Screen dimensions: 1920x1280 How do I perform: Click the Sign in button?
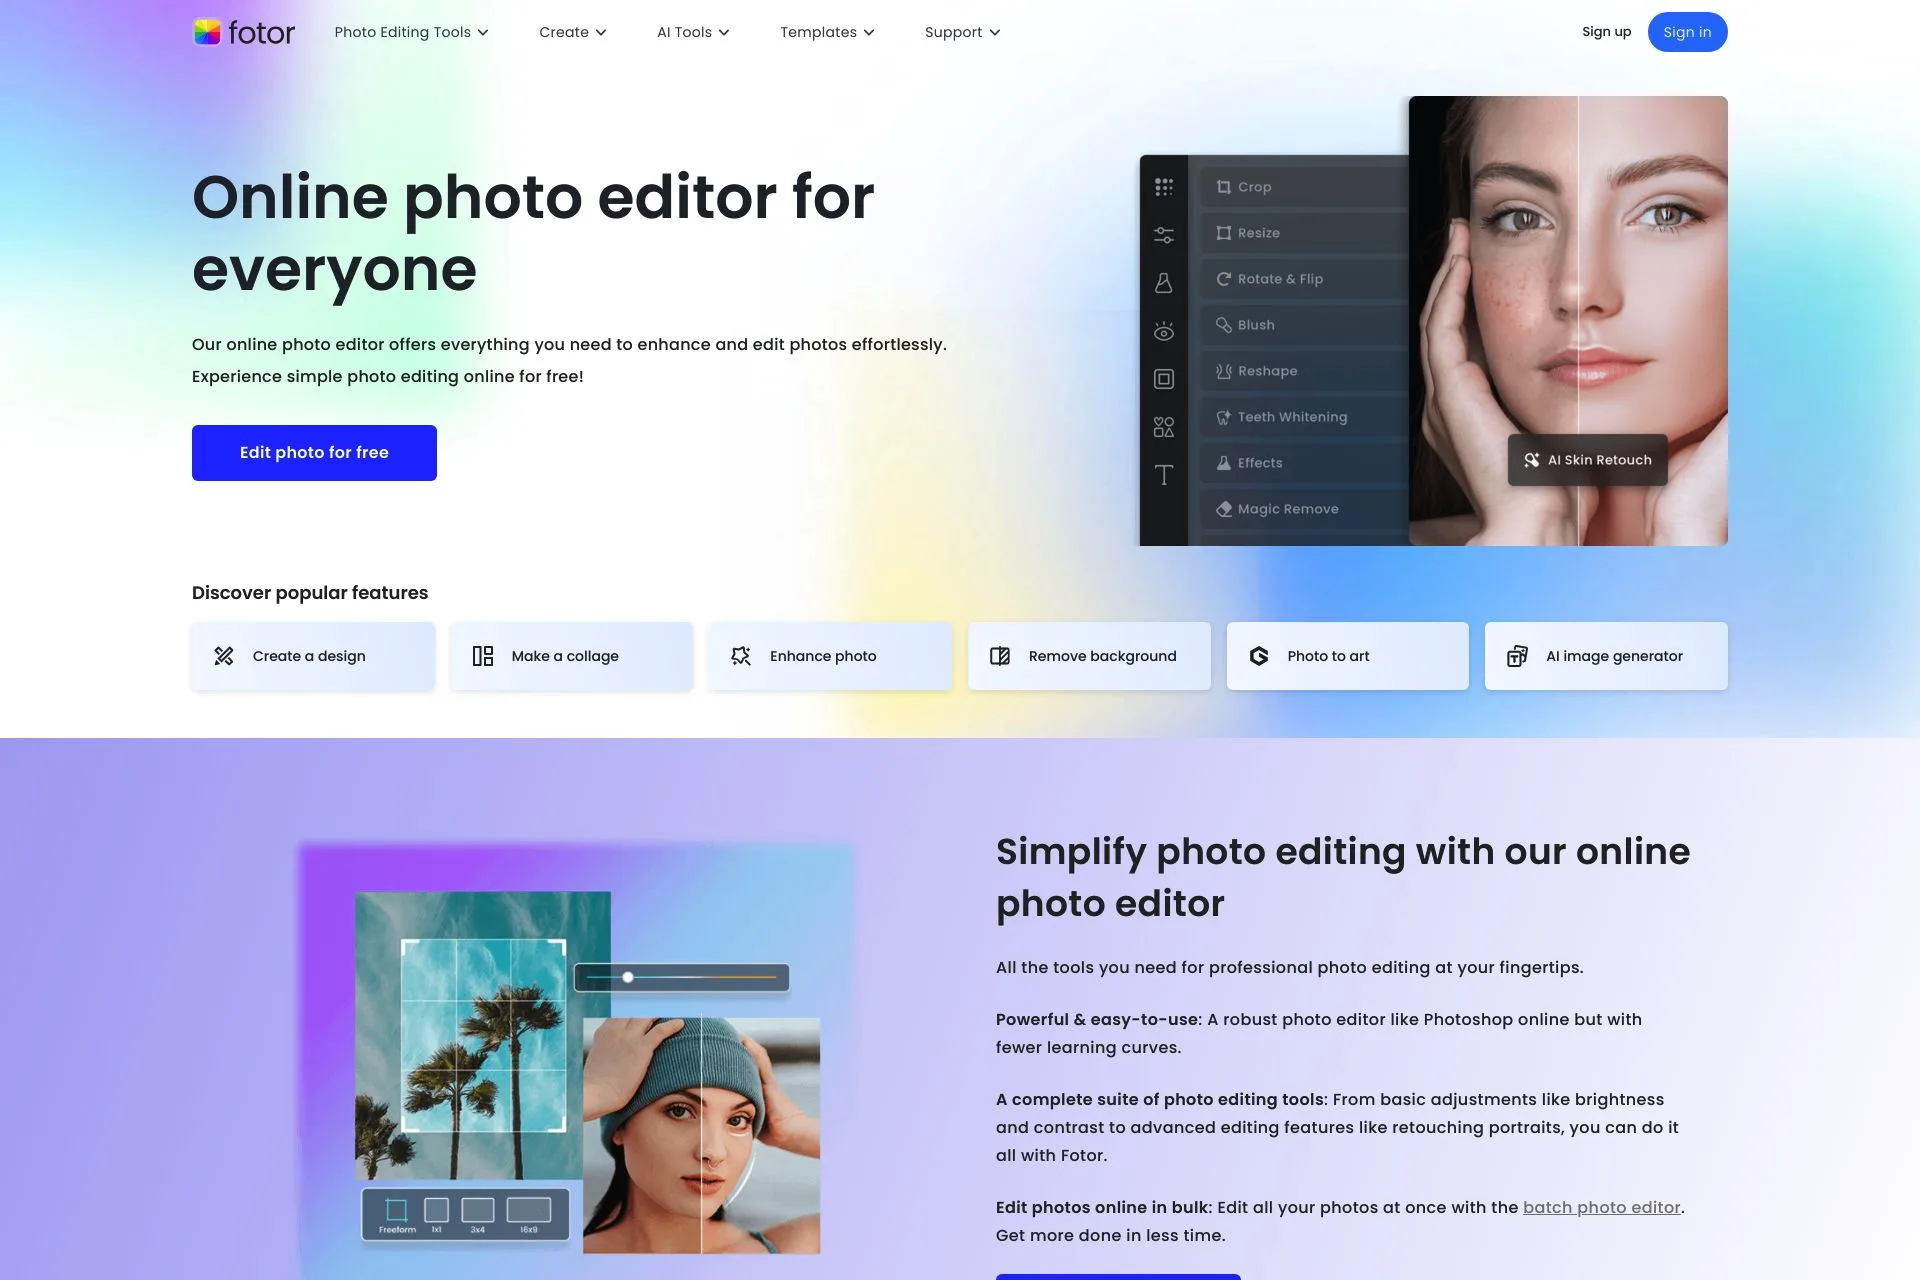tap(1687, 31)
